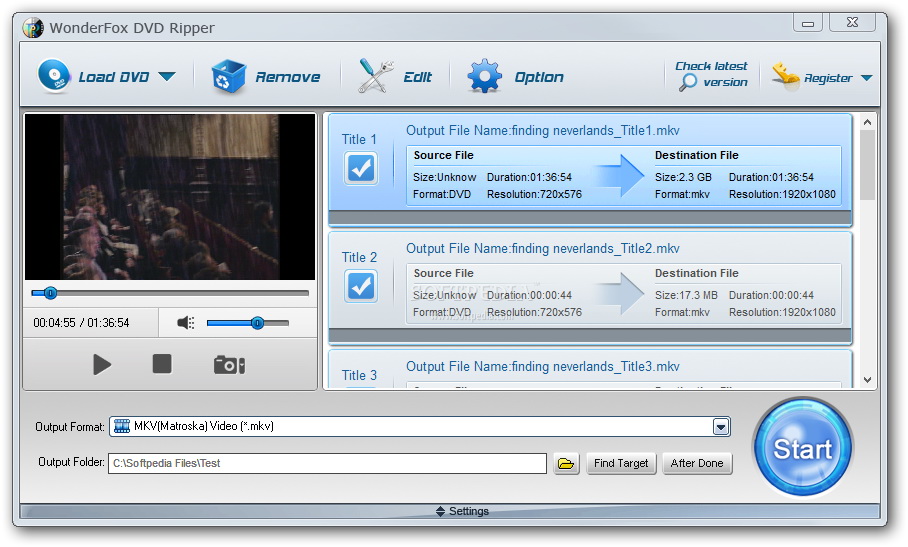Select the Title 2 output file name
Viewport: 908px width, 547px height.
pos(543,249)
